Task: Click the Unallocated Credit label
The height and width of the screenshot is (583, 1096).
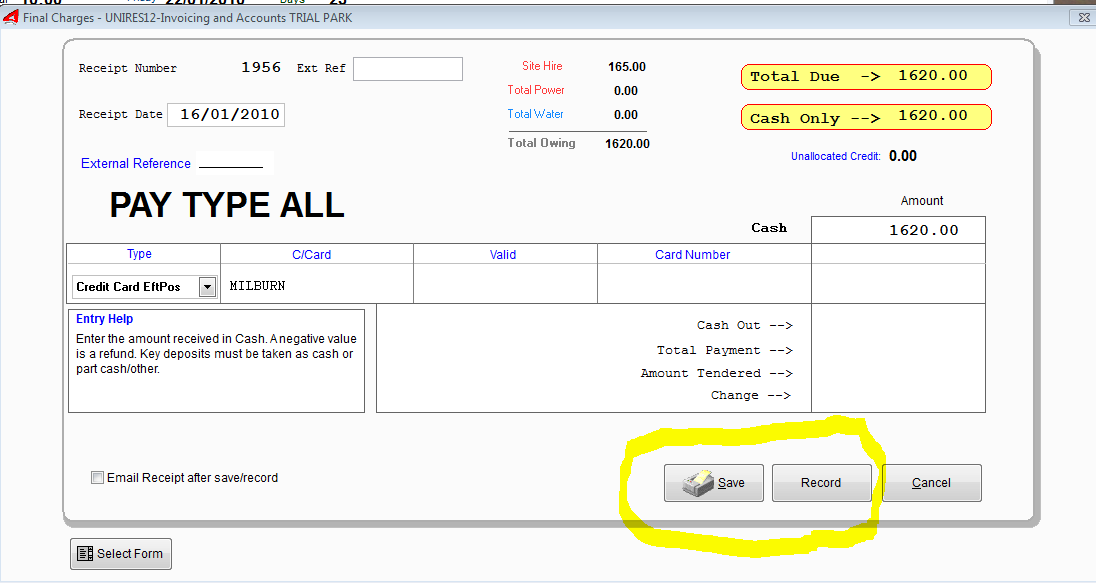Action: coord(836,157)
